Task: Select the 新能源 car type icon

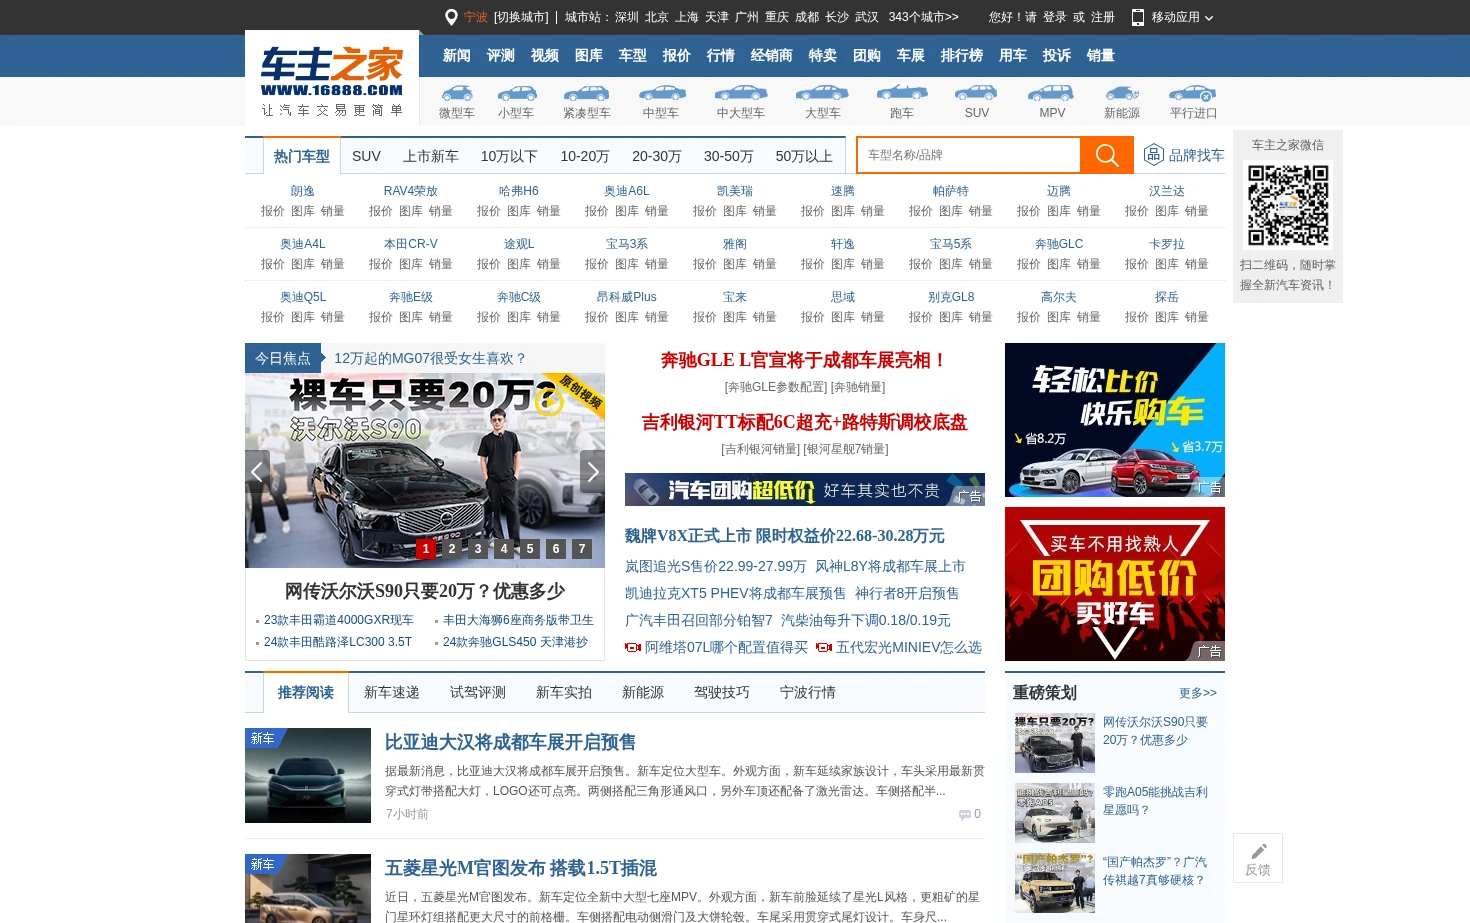Action: pos(1122,93)
